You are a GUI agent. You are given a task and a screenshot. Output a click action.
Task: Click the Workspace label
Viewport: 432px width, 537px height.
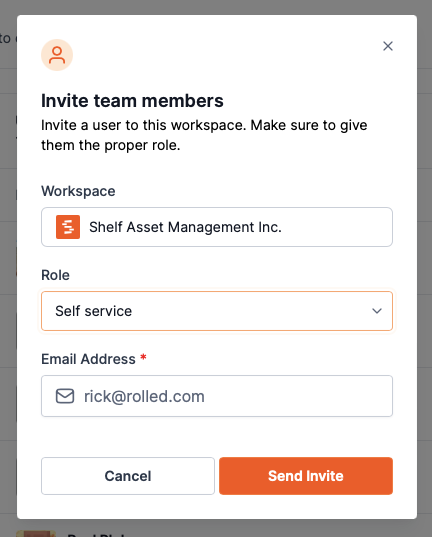78,191
